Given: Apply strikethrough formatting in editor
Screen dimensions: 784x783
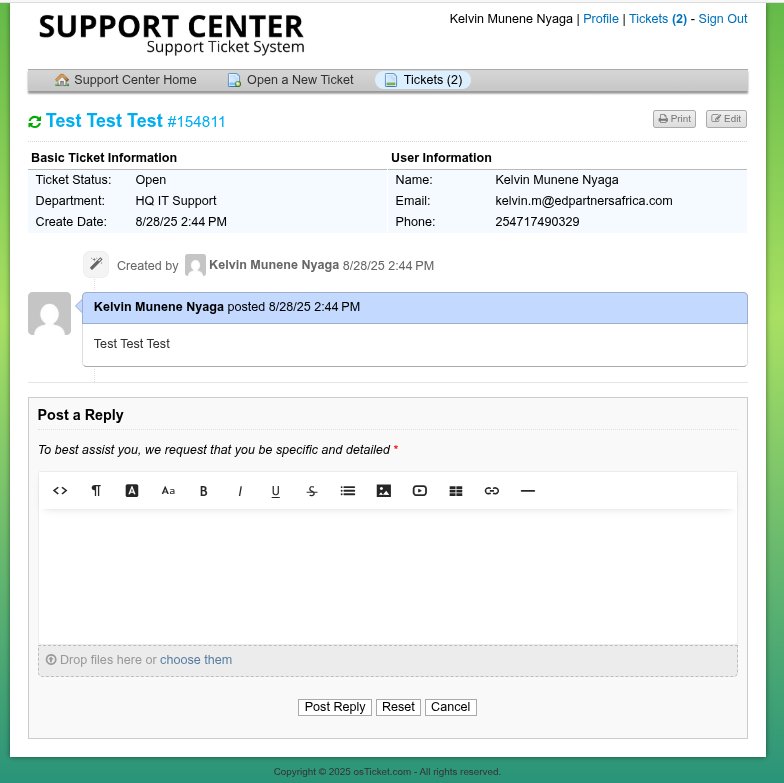Looking at the screenshot, I should tap(312, 491).
